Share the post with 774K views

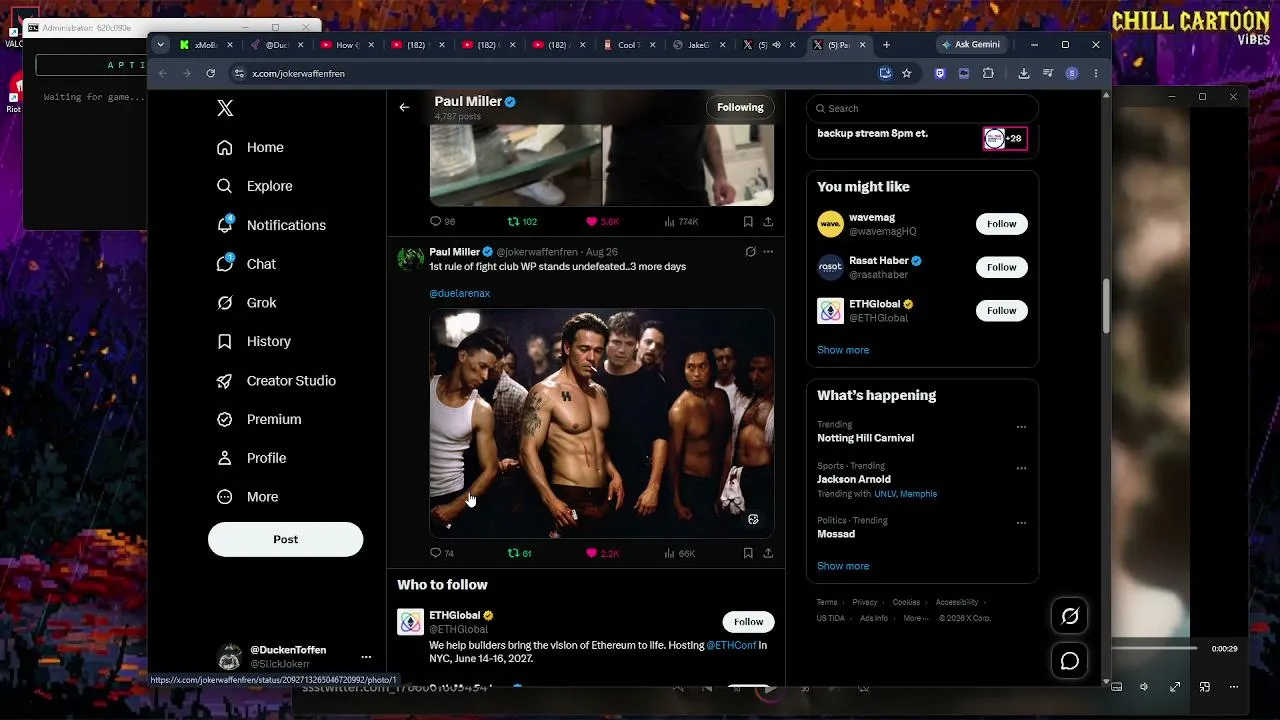point(768,221)
